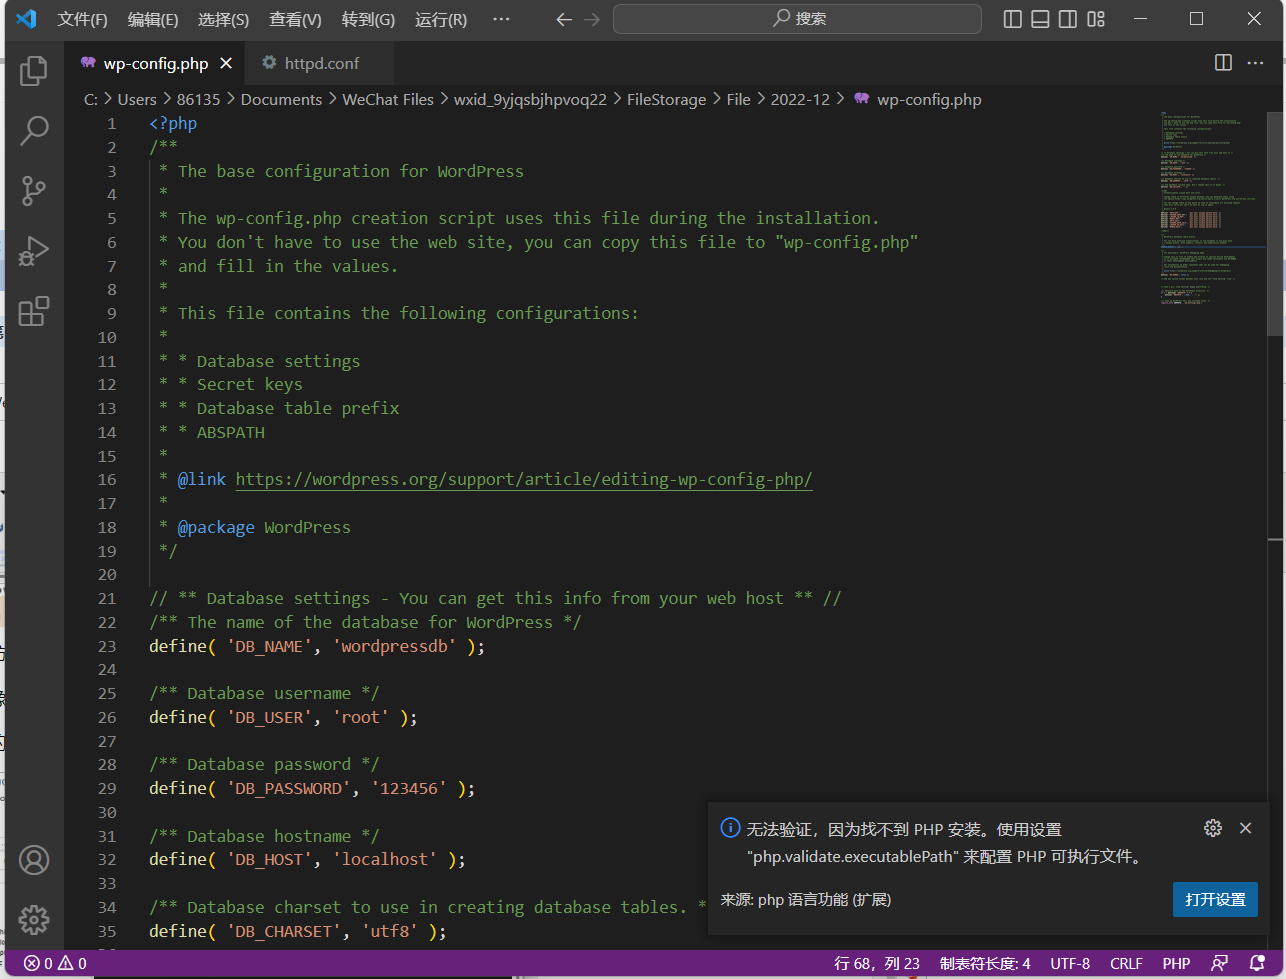Click 行 68, 列 23 in status bar

point(877,964)
